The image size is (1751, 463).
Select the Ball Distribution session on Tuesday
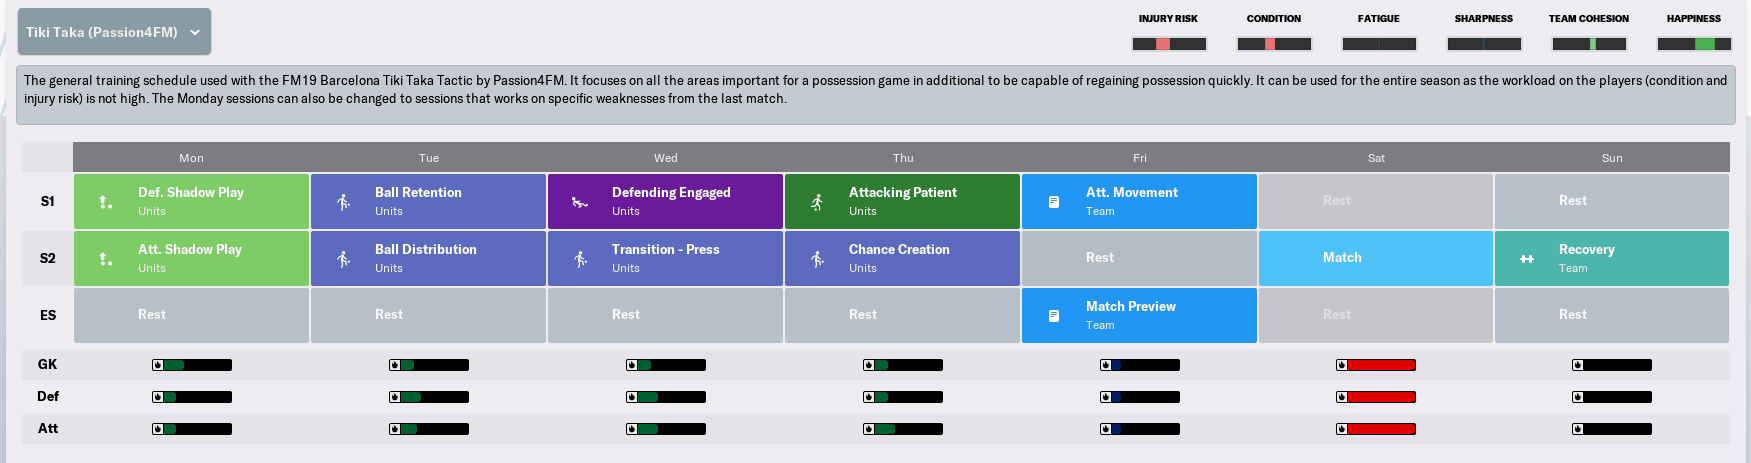click(428, 258)
